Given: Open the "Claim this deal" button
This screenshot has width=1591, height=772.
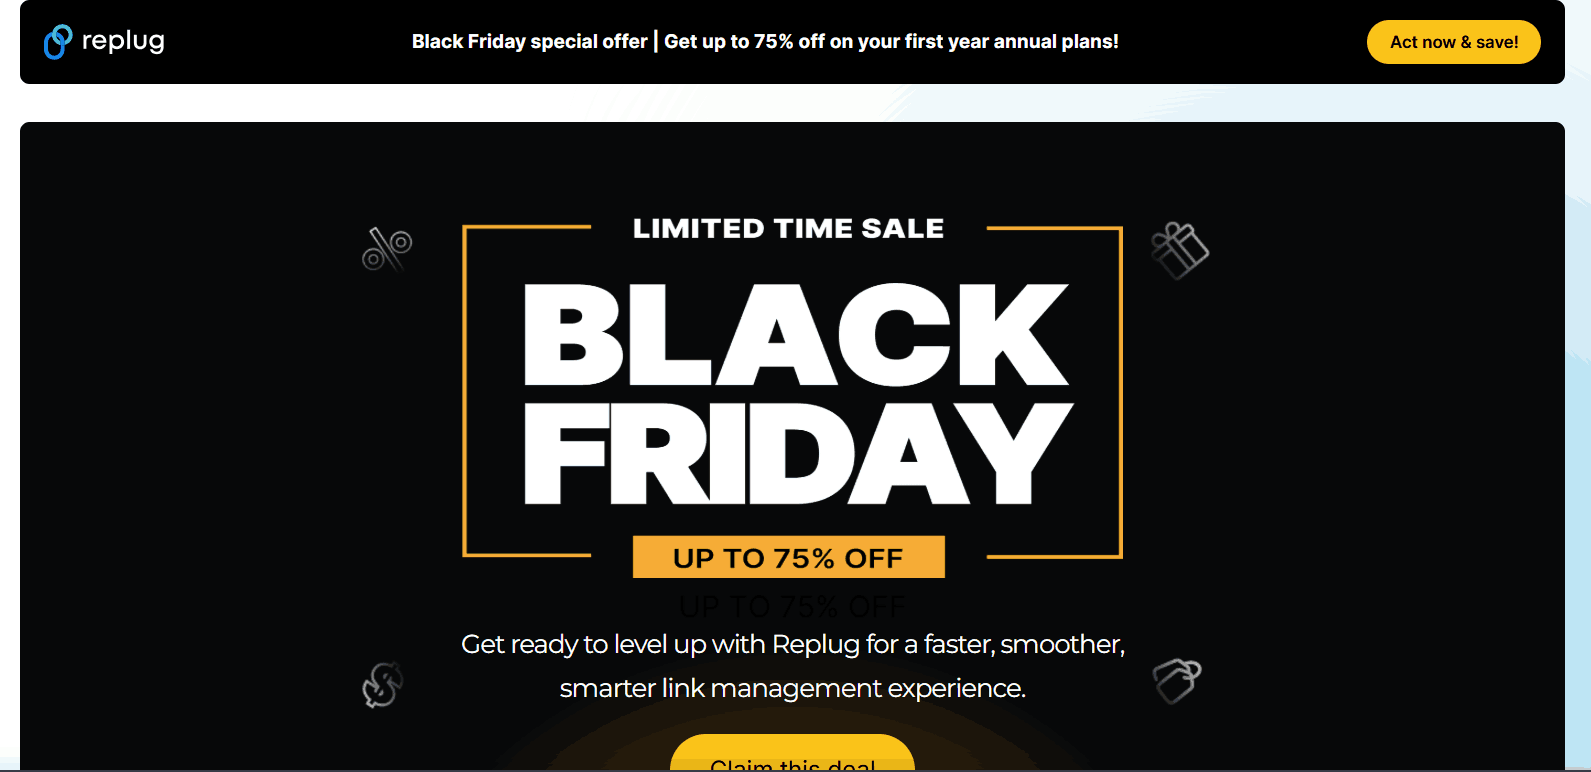Looking at the screenshot, I should click(792, 757).
